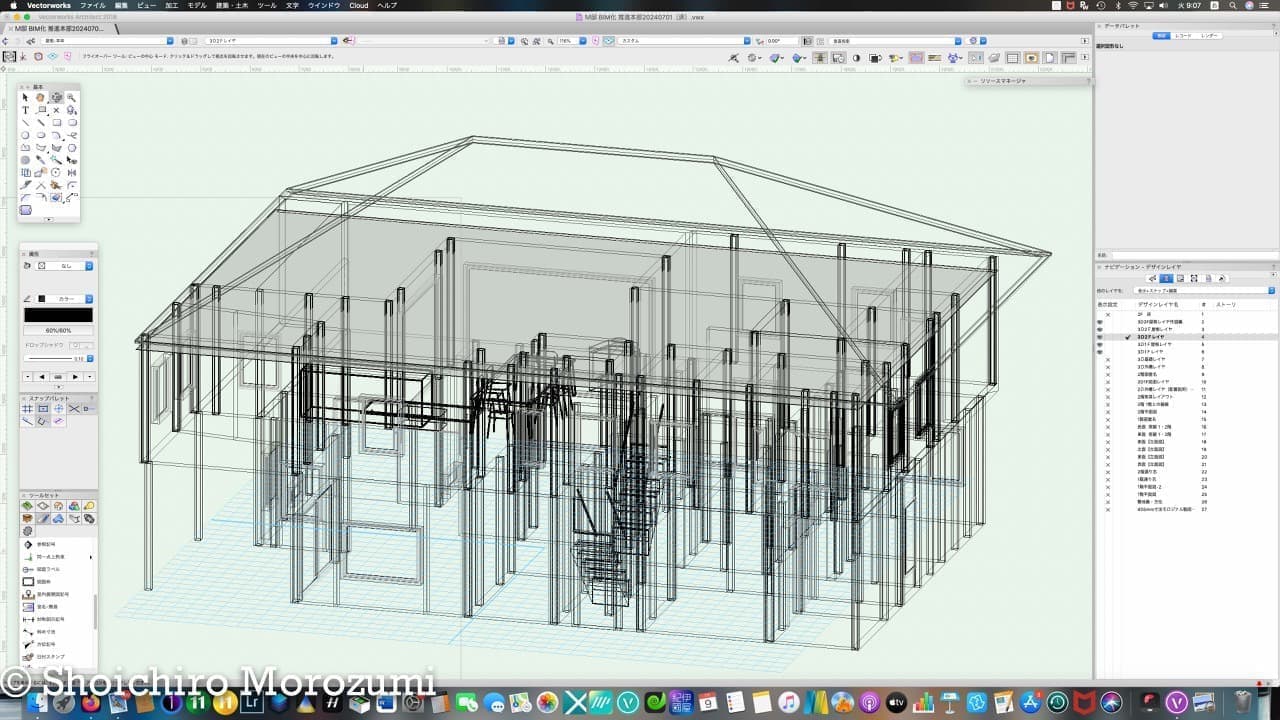Viewport: 1280px width, 720px height.
Task: Select the Zoom magnifier tool
Action: [72, 97]
